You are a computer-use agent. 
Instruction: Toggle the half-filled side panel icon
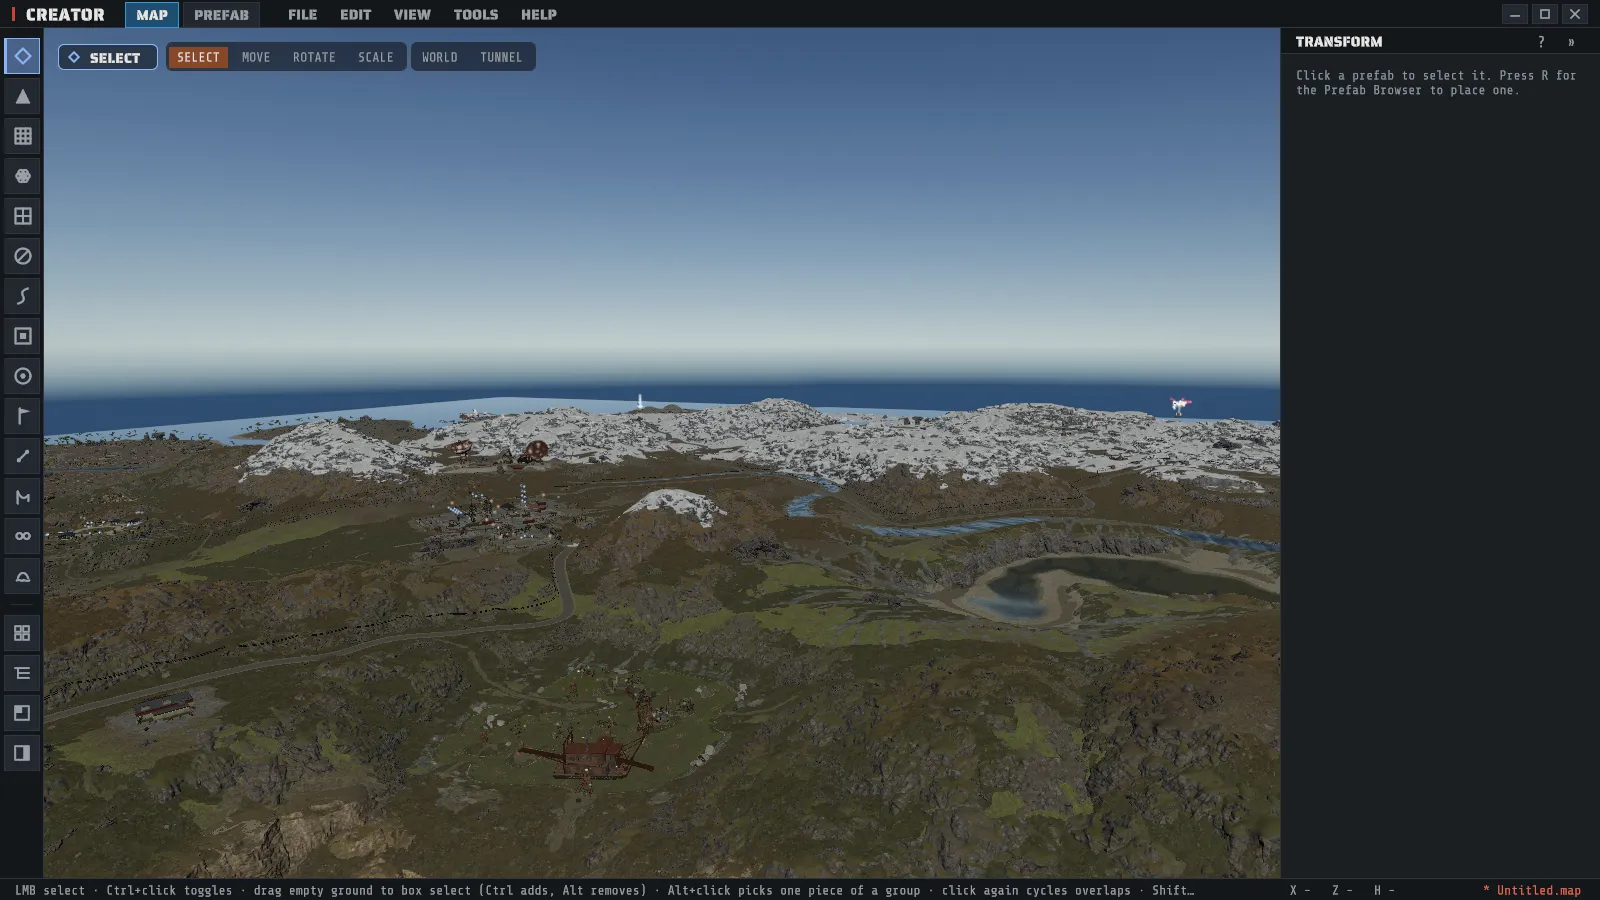click(x=22, y=753)
